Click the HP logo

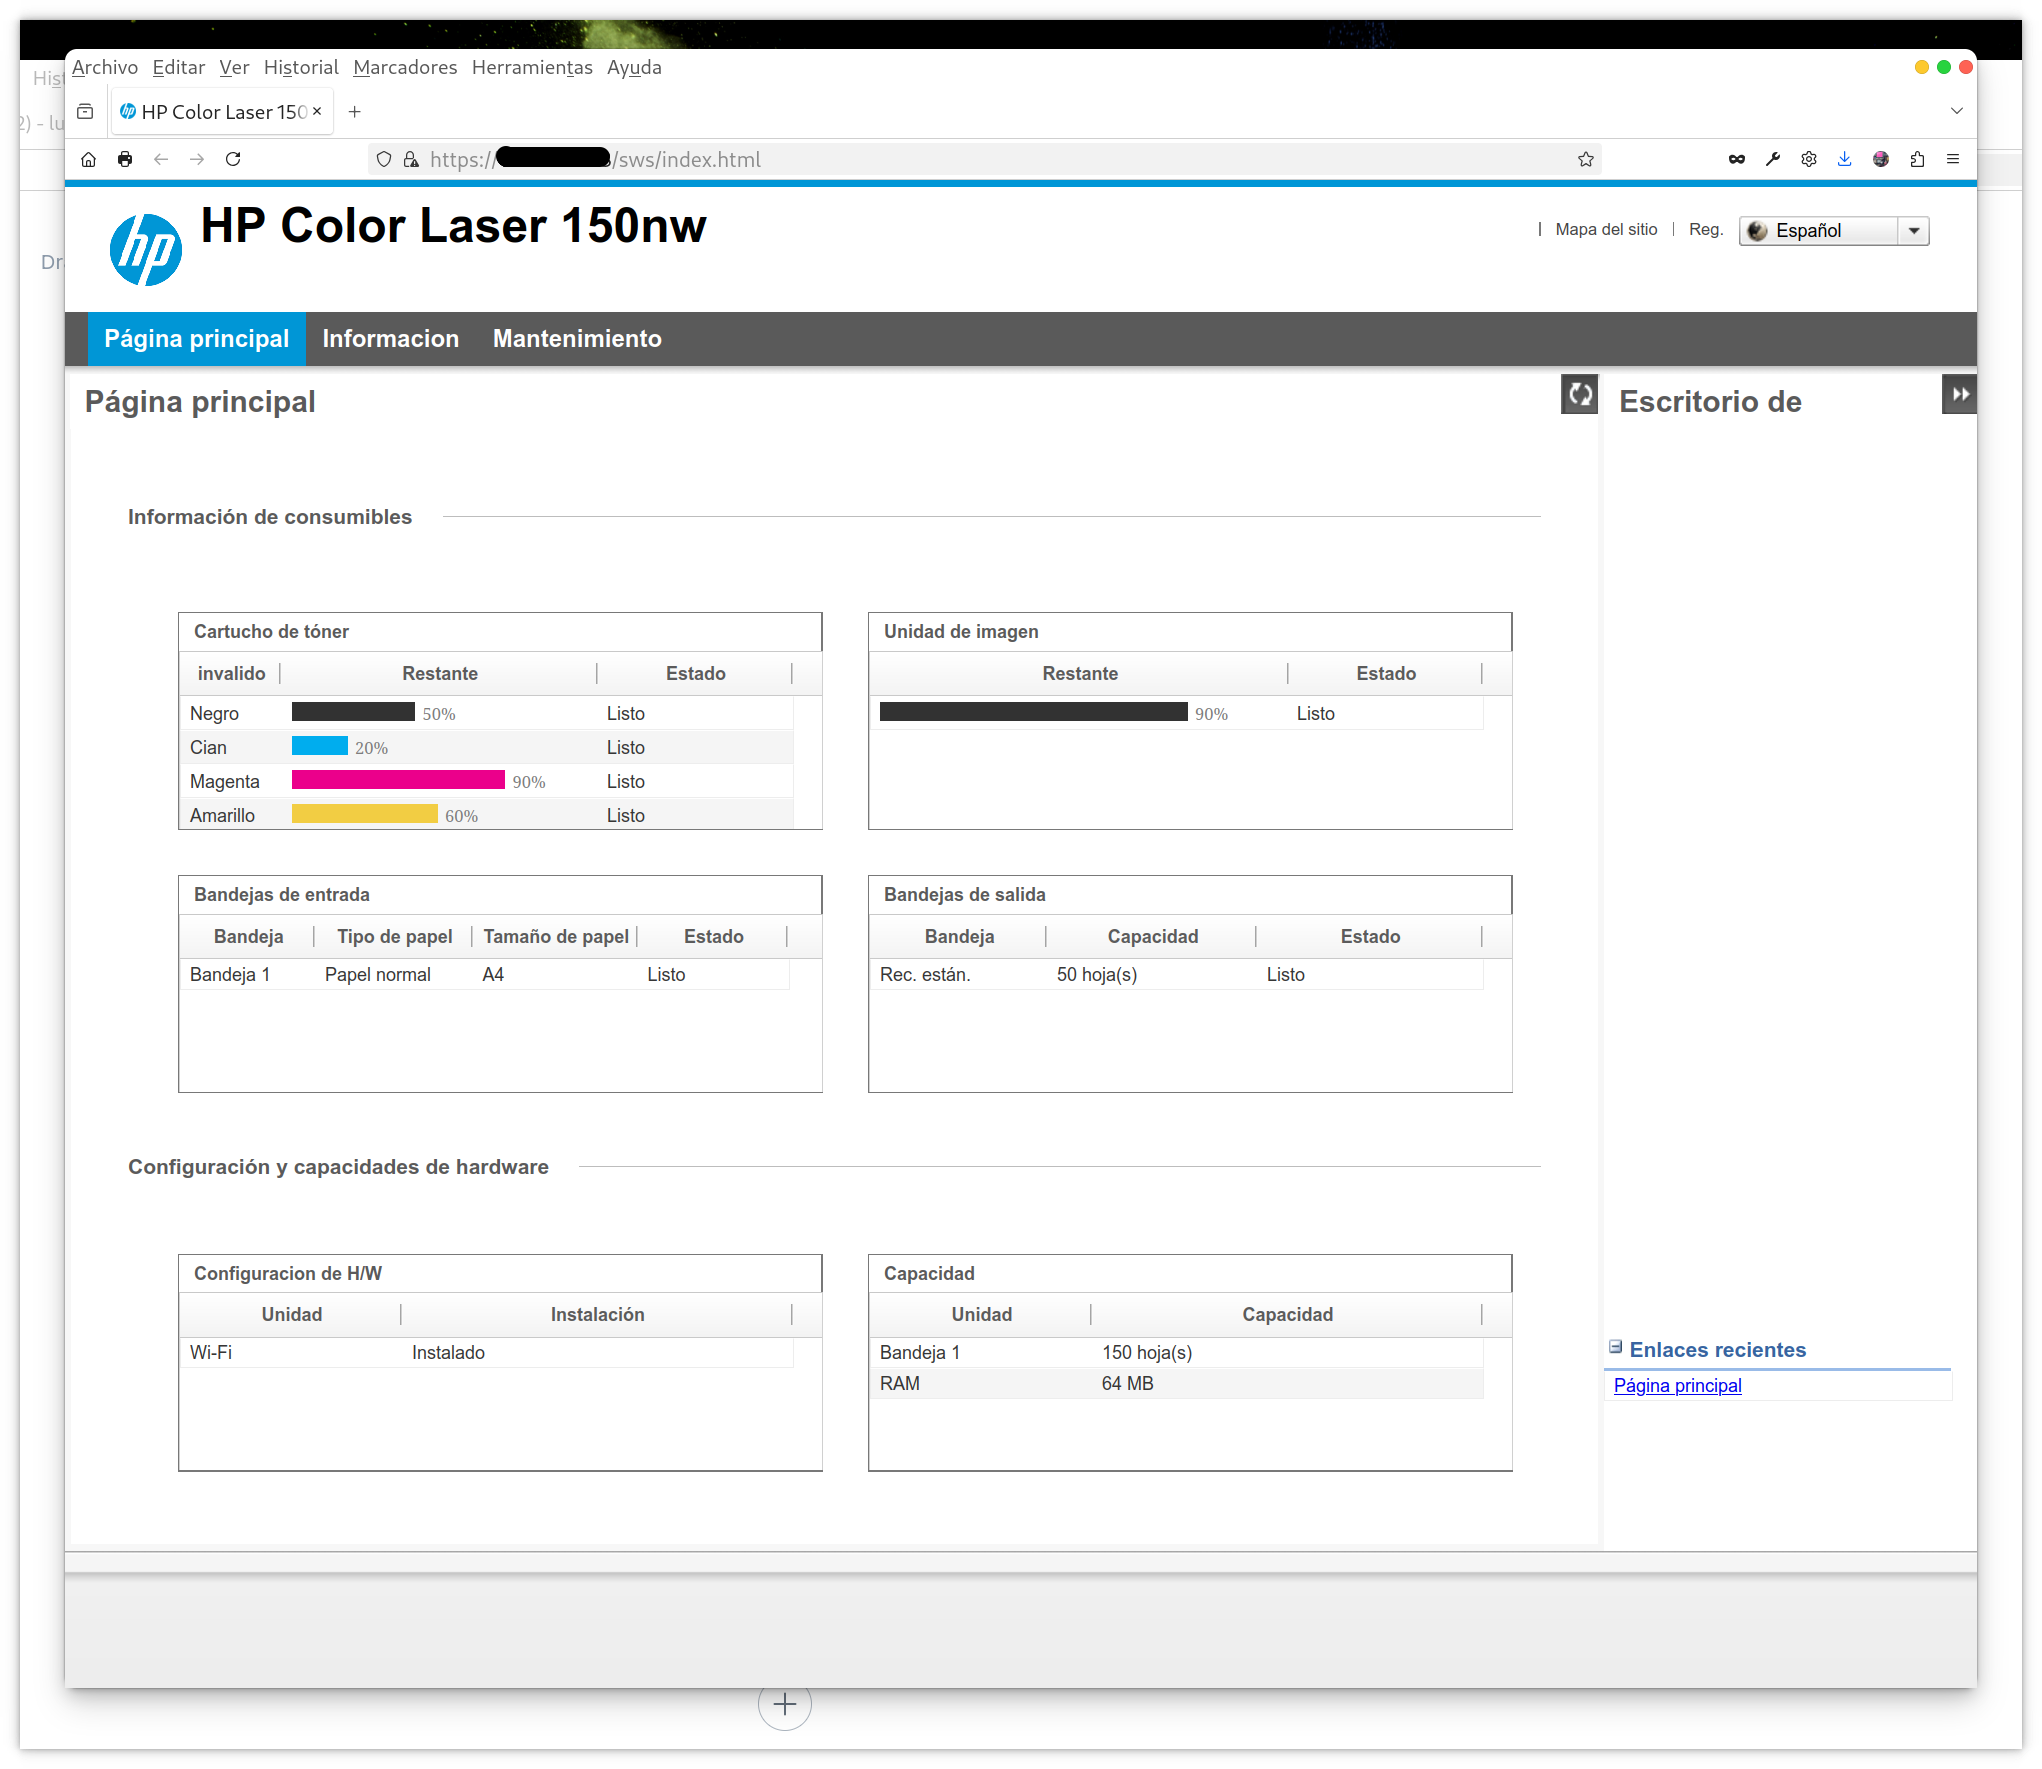pyautogui.click(x=146, y=250)
